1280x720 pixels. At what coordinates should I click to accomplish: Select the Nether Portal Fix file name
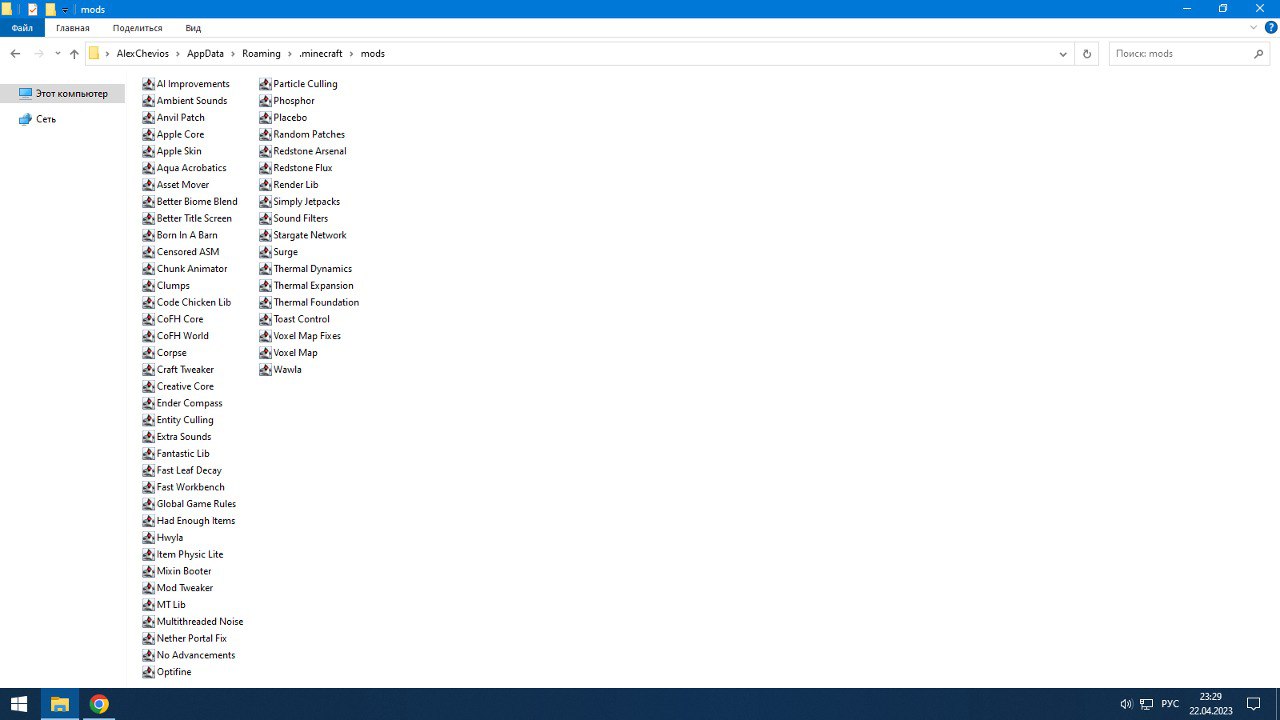pyautogui.click(x=192, y=639)
